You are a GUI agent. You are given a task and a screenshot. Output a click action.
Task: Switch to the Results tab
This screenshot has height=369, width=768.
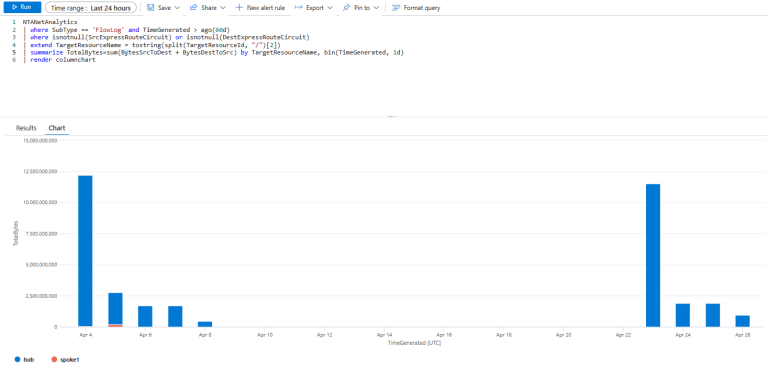point(26,128)
